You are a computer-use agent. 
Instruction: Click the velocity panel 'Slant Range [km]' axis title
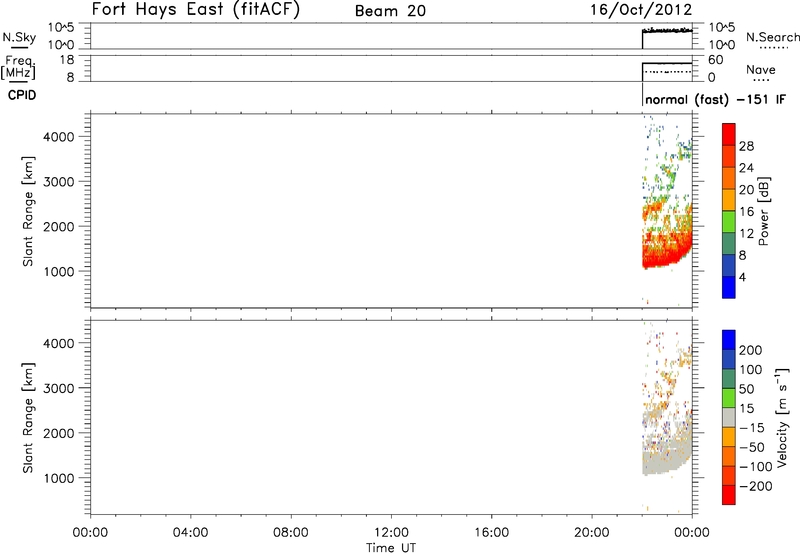(x=28, y=418)
